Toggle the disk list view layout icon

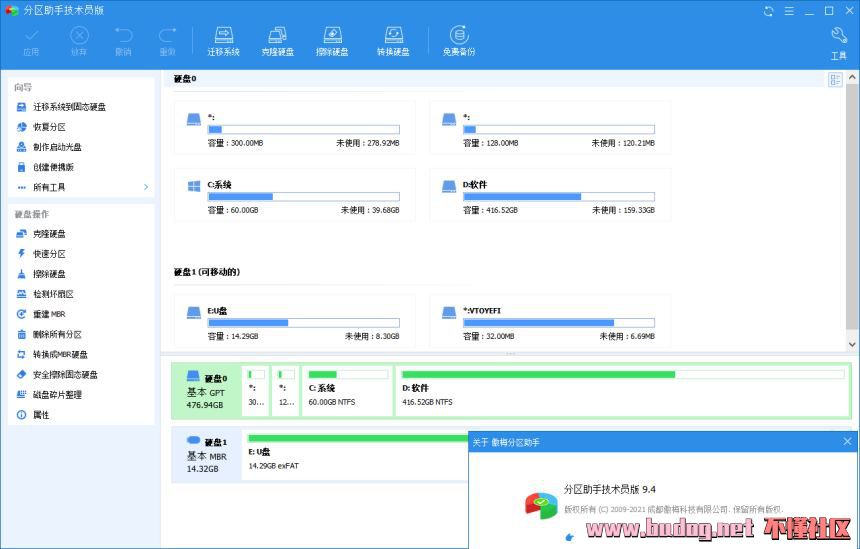coord(835,80)
